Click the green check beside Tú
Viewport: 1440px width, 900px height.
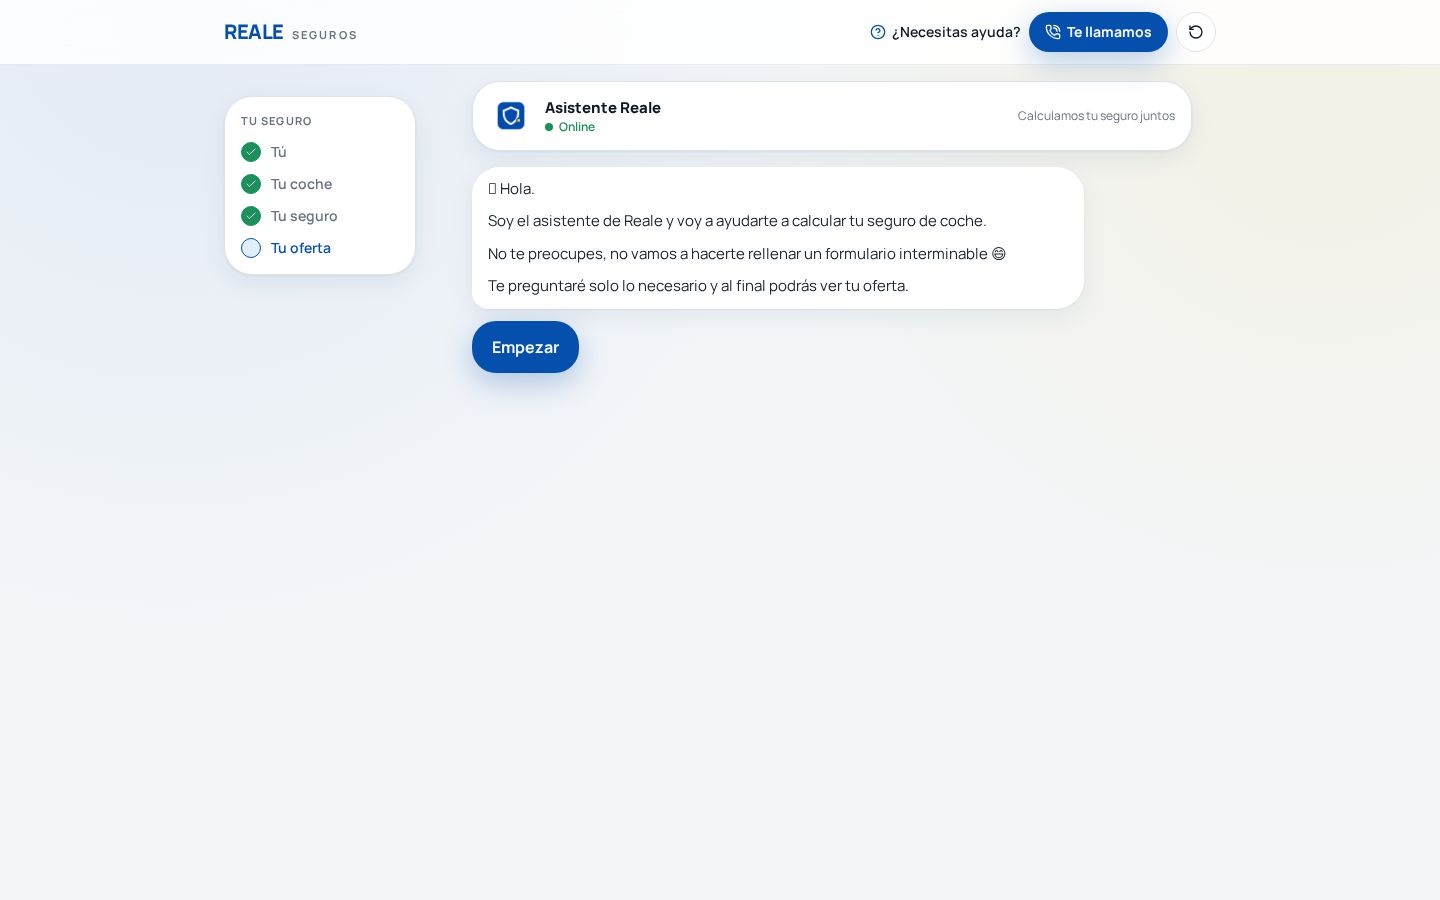tap(251, 152)
